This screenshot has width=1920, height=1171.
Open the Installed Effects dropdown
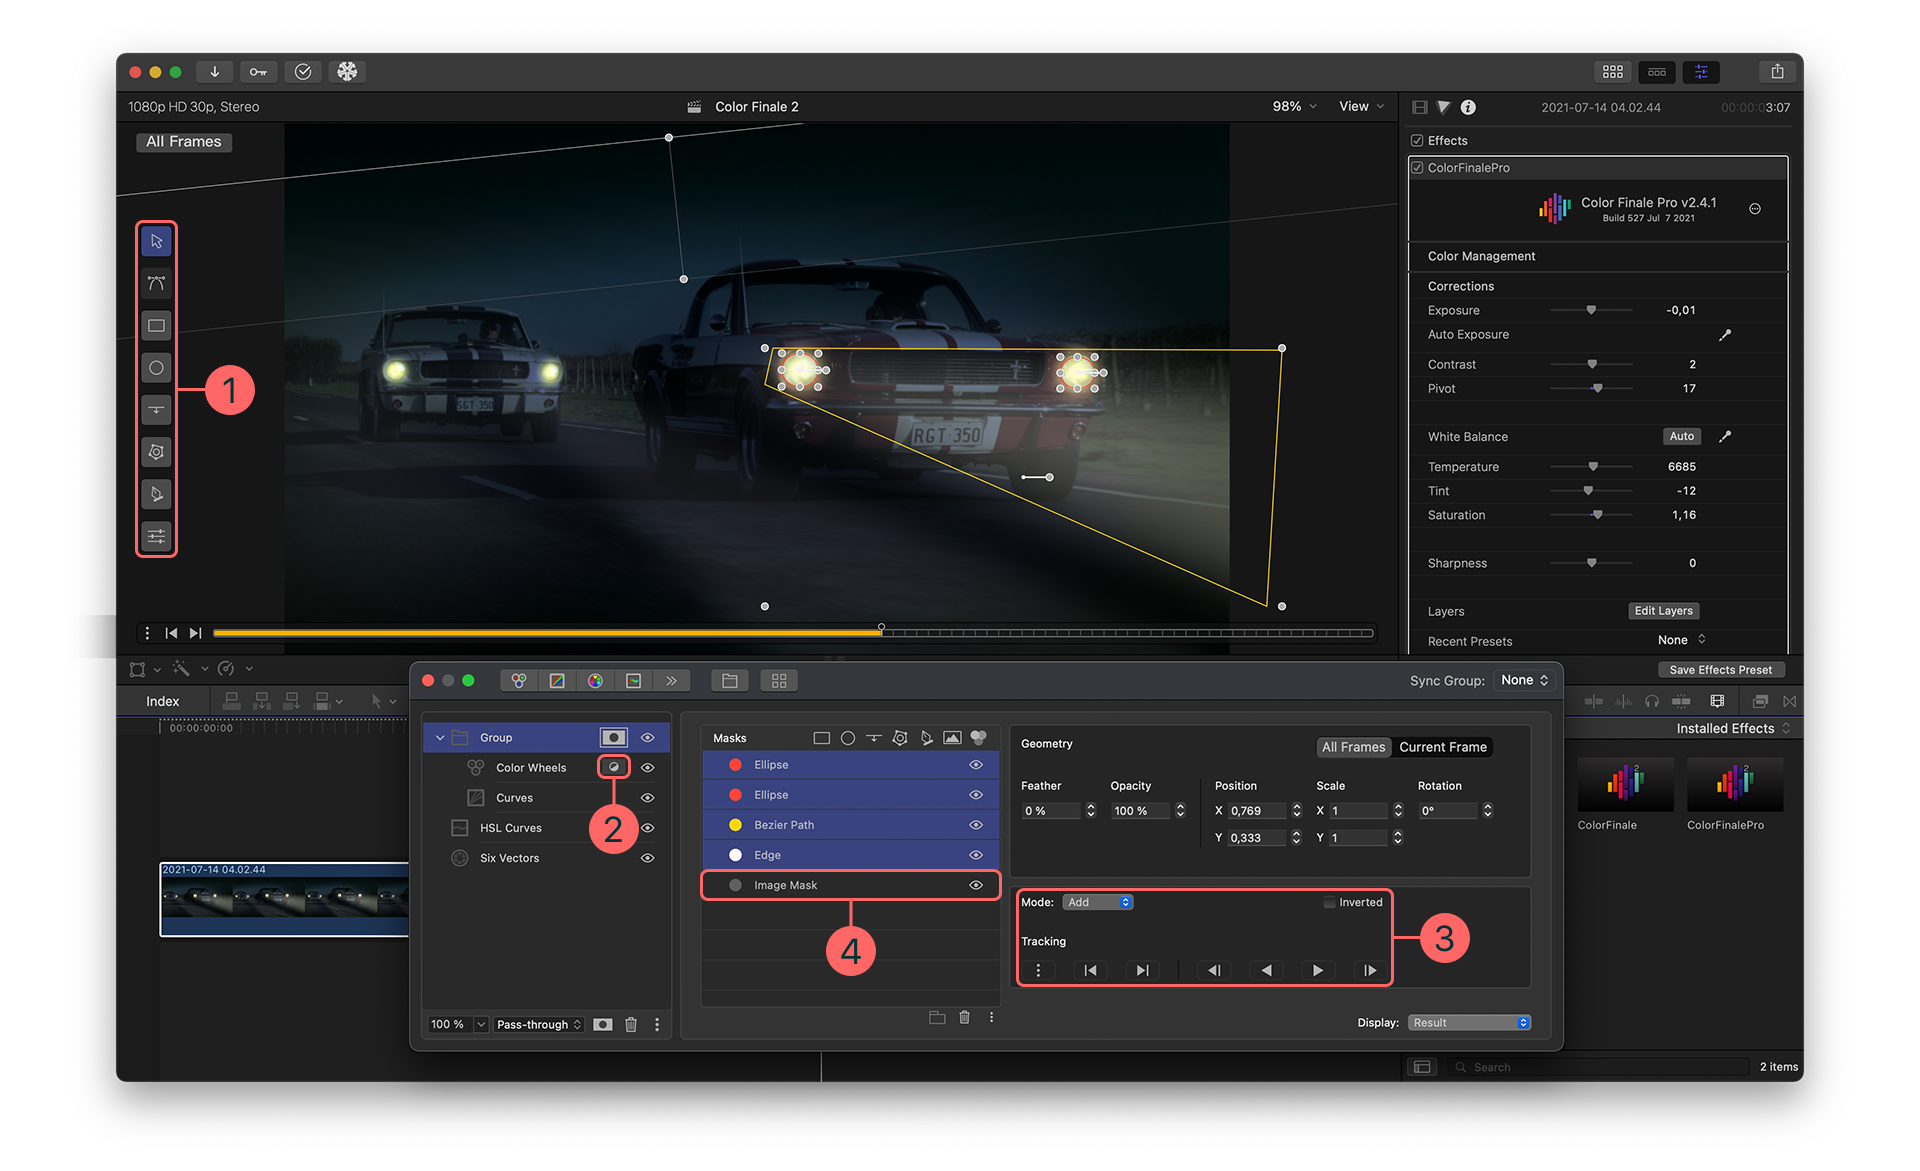[x=1733, y=728]
